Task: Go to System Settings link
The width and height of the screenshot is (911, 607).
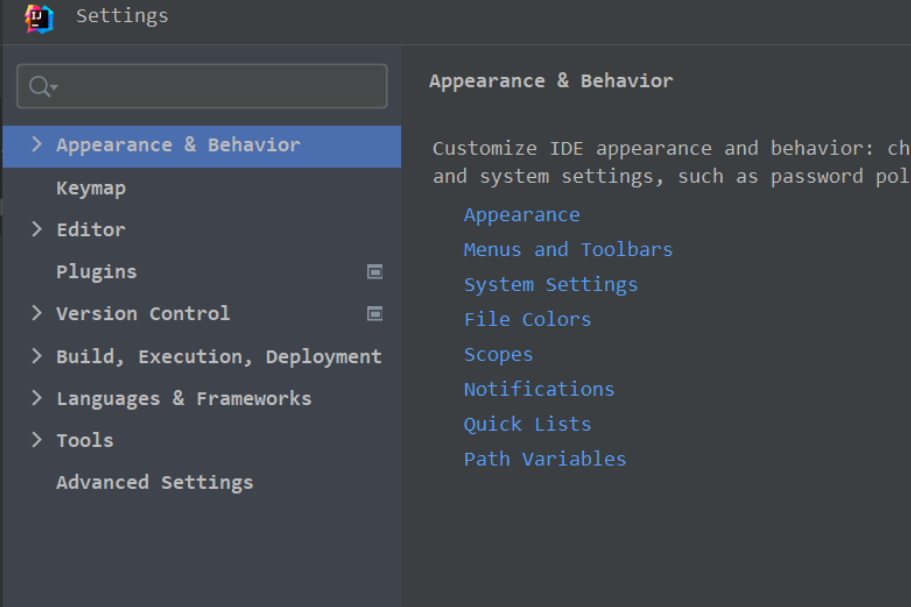Action: [x=550, y=285]
